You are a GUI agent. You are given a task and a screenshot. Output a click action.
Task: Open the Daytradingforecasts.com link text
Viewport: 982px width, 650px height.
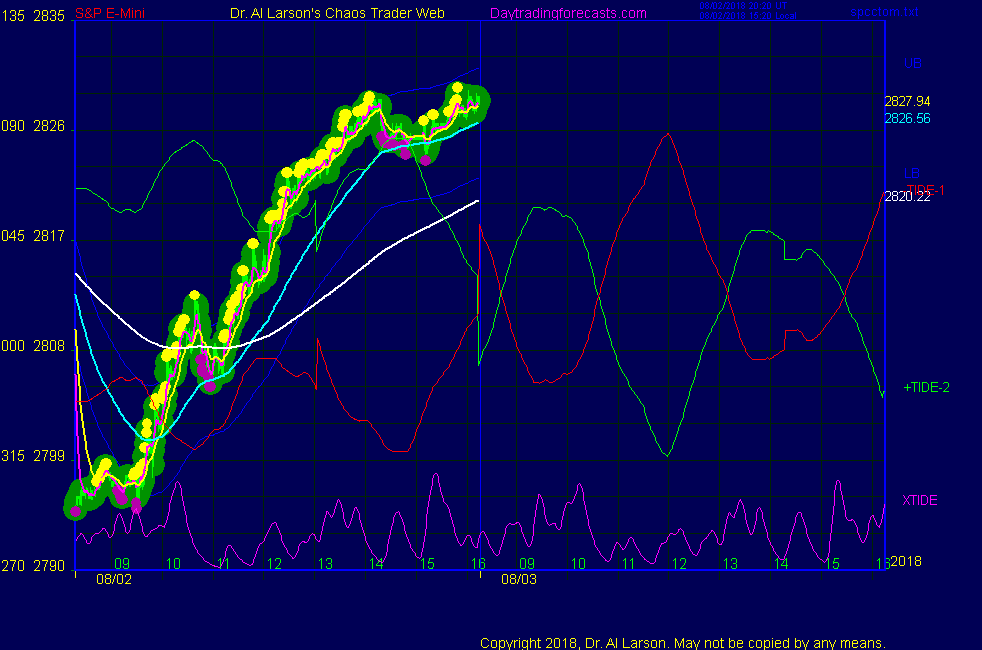point(568,13)
